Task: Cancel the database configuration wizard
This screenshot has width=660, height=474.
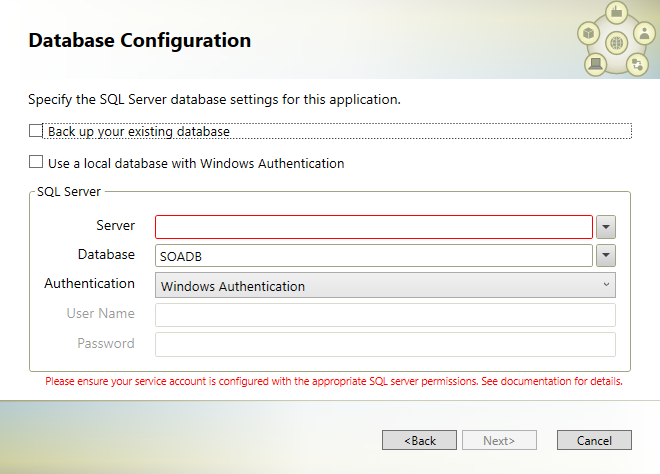Action: click(x=594, y=440)
